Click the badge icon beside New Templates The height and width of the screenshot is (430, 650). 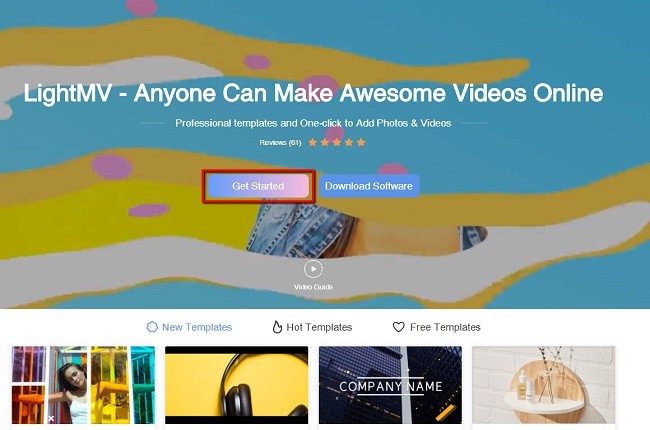tap(152, 327)
